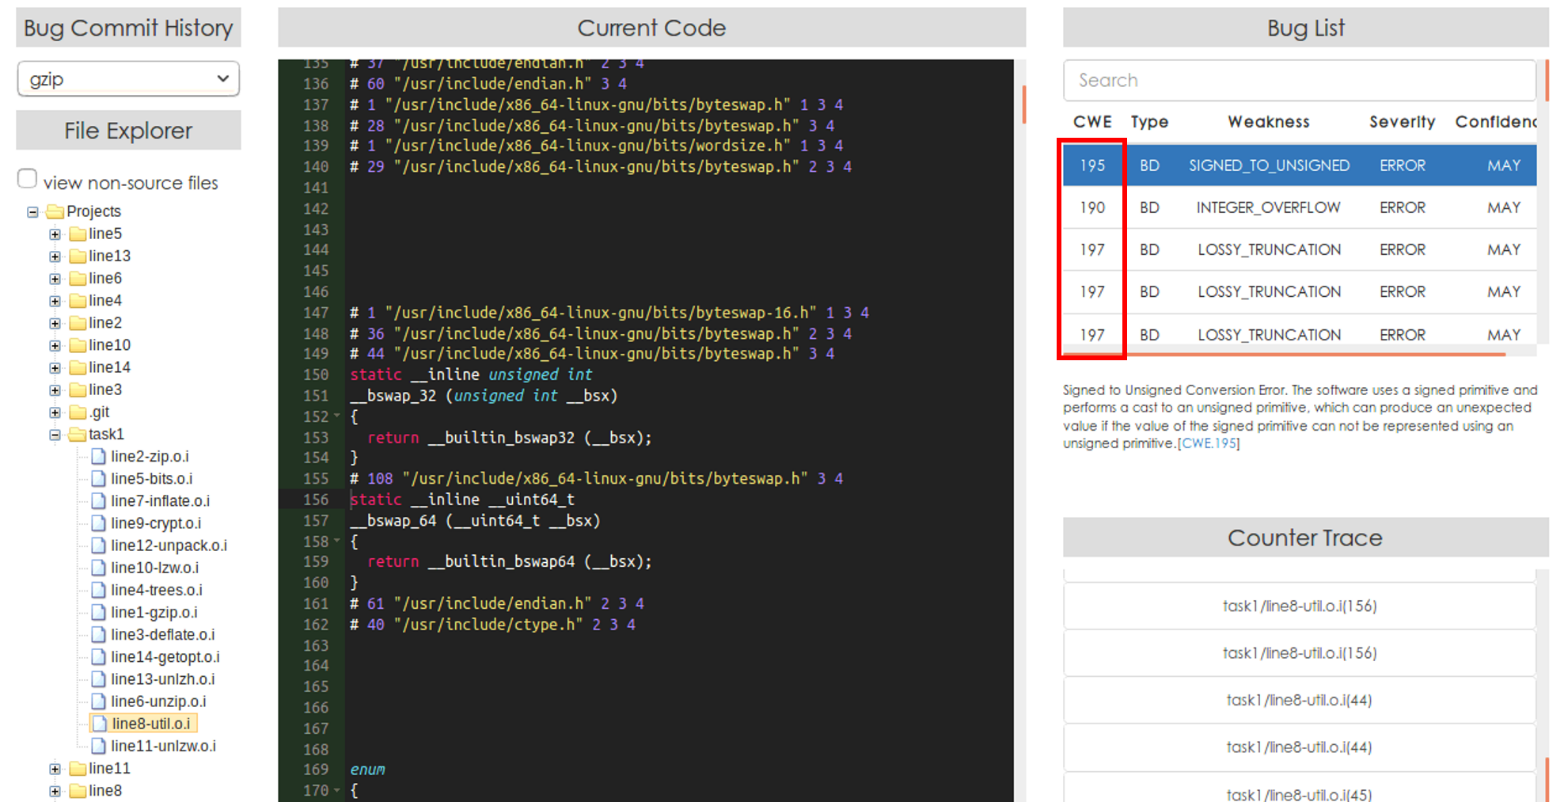The image size is (1564, 802).
Task: Select the line14 folder label
Action: point(109,368)
